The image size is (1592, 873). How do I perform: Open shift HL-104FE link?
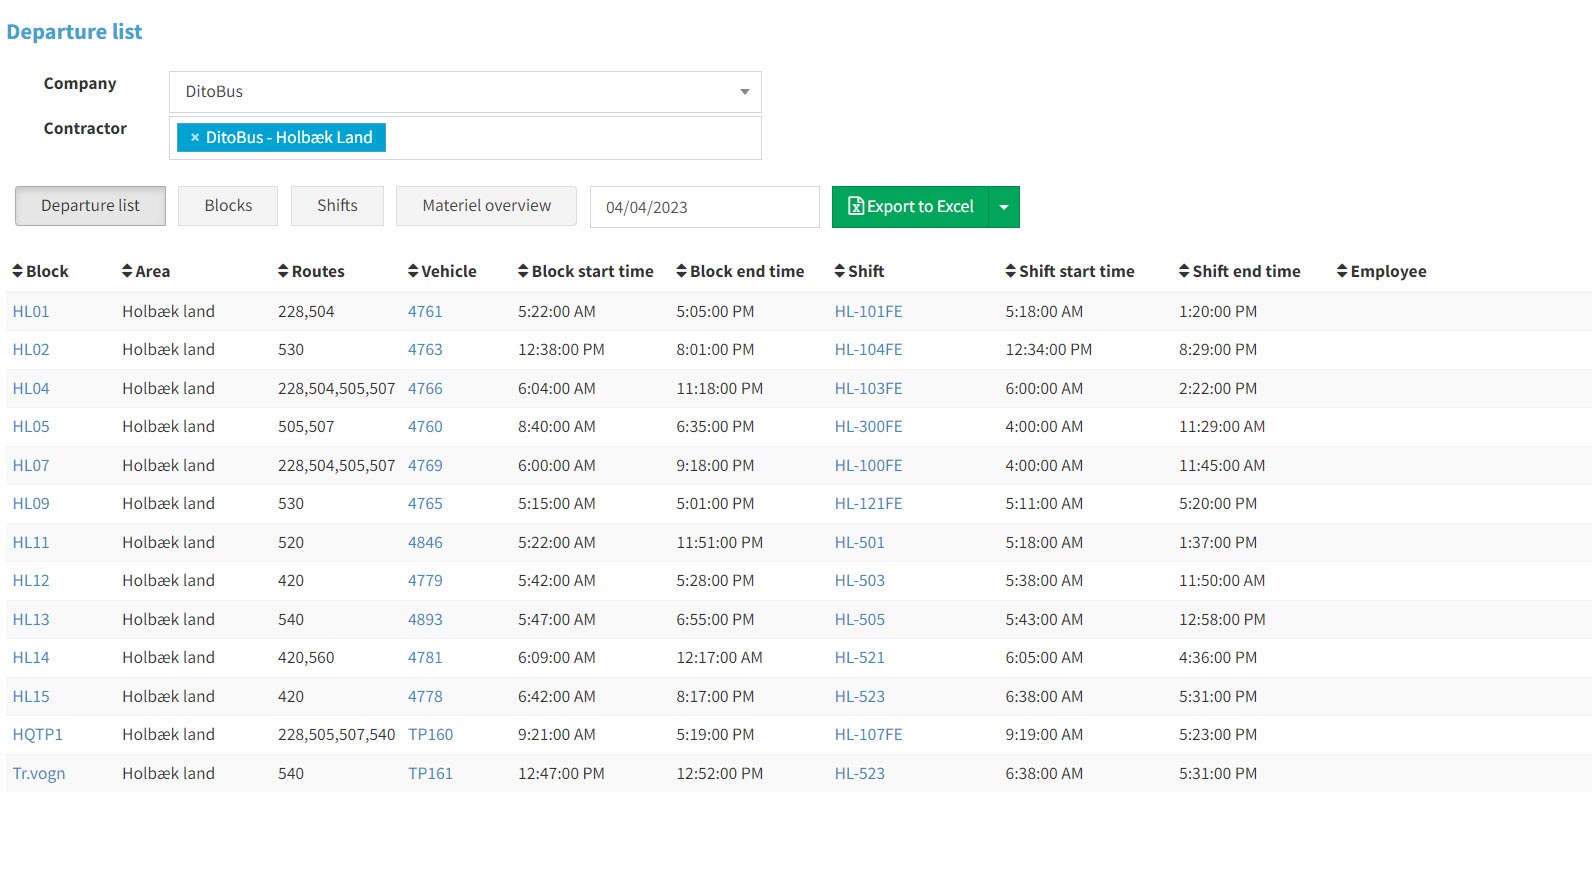[869, 350]
